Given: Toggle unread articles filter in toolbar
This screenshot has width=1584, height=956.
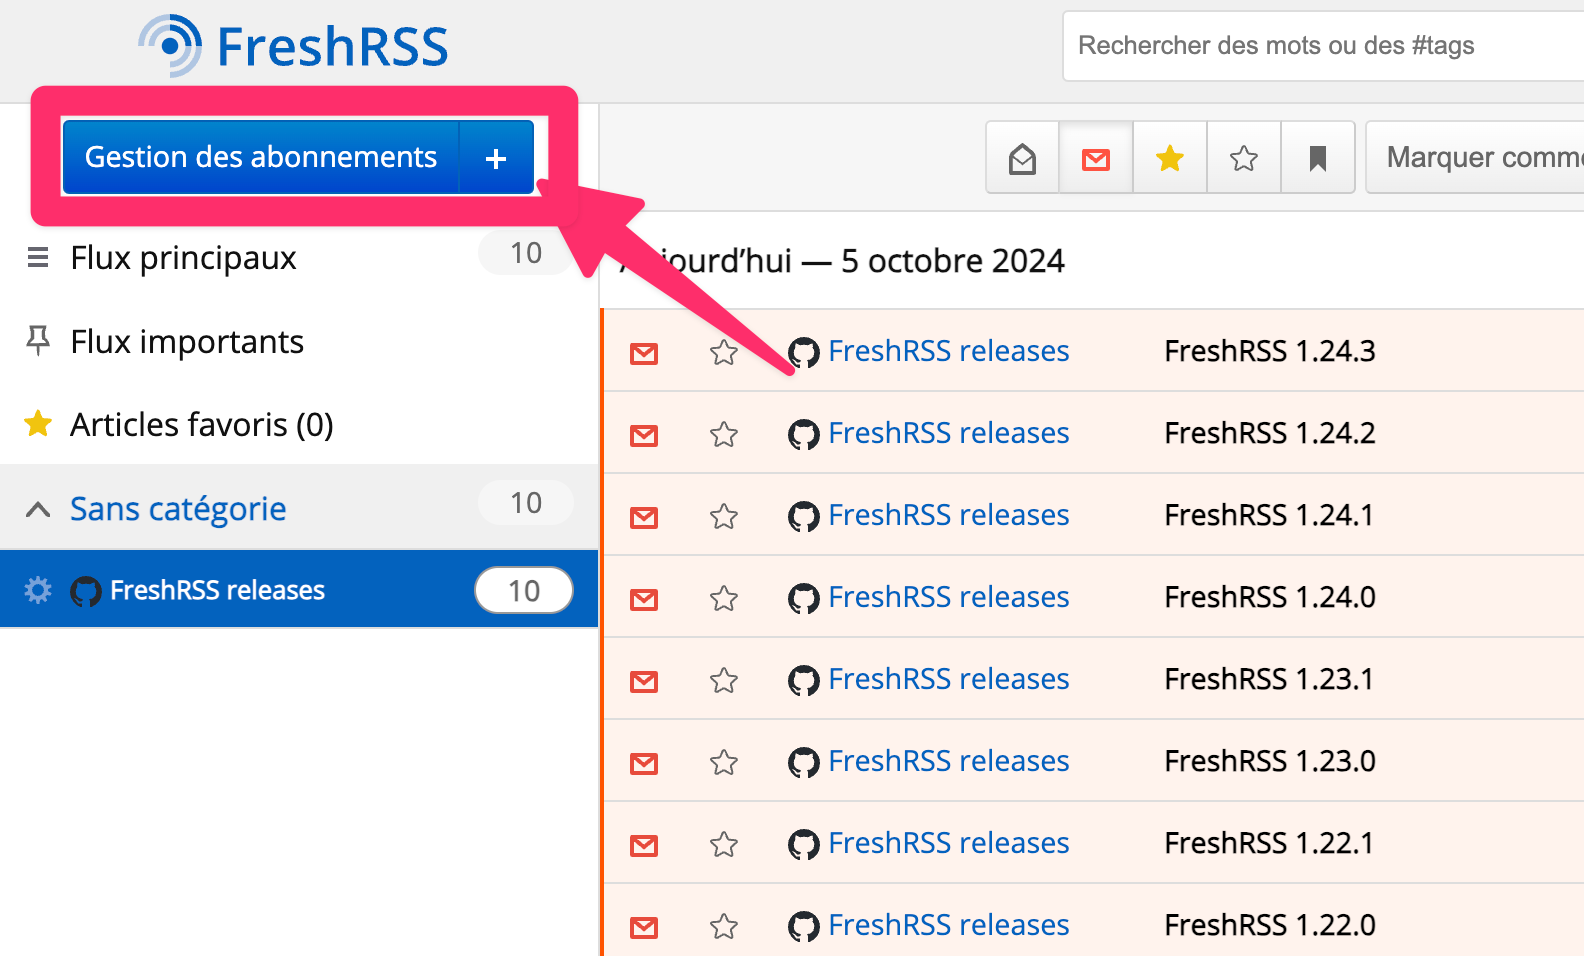Looking at the screenshot, I should tap(1096, 158).
